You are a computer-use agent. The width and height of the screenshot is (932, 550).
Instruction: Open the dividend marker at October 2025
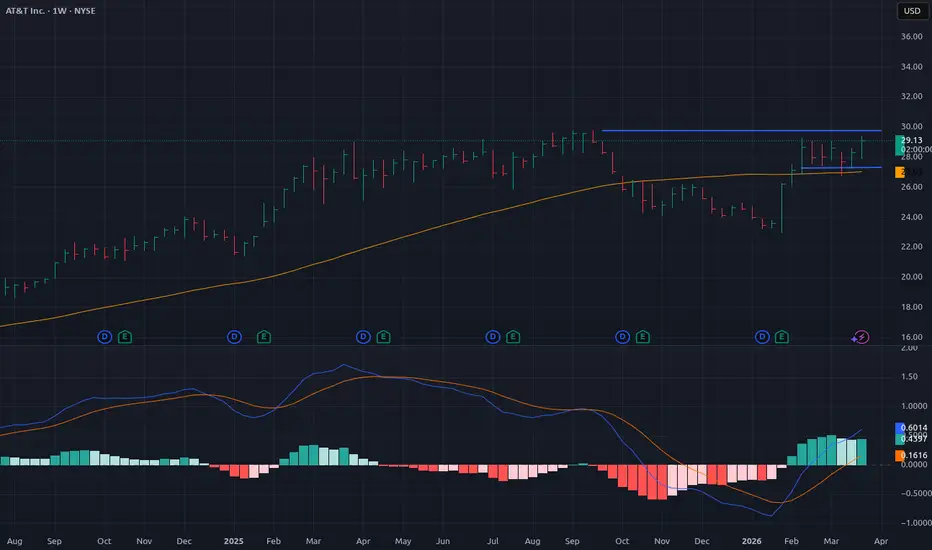coord(622,337)
